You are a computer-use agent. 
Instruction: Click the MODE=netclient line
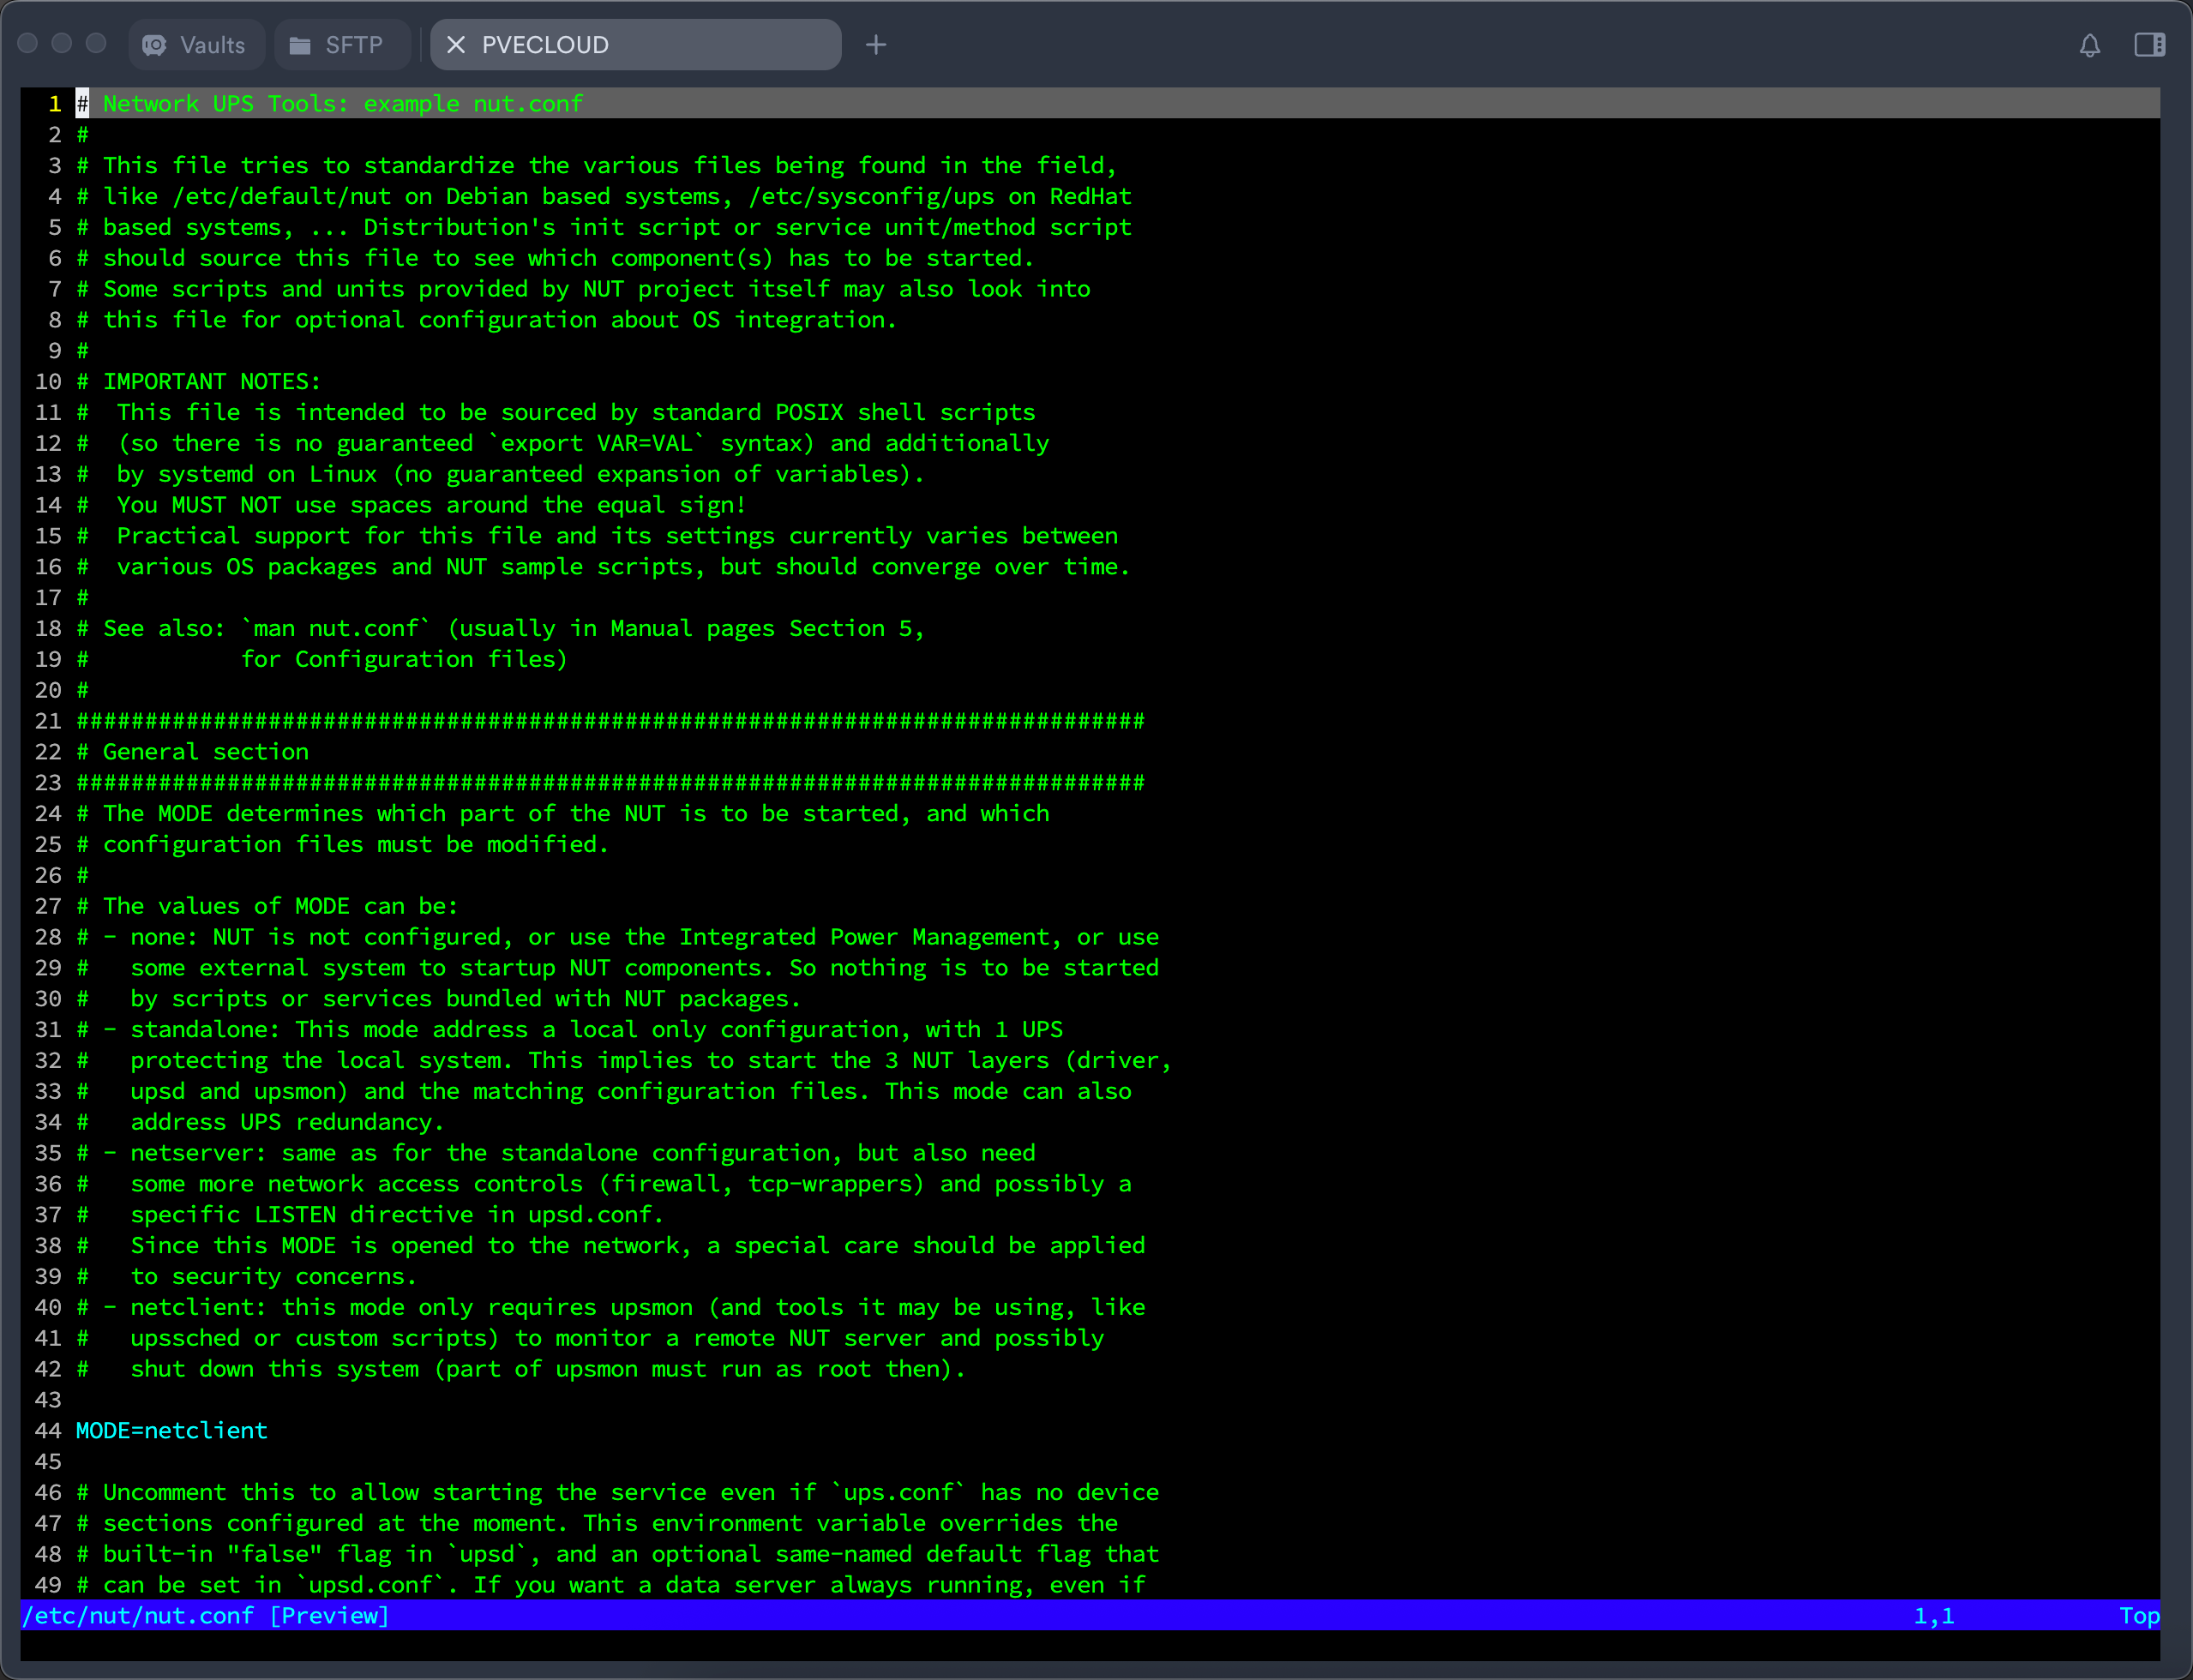click(x=172, y=1431)
